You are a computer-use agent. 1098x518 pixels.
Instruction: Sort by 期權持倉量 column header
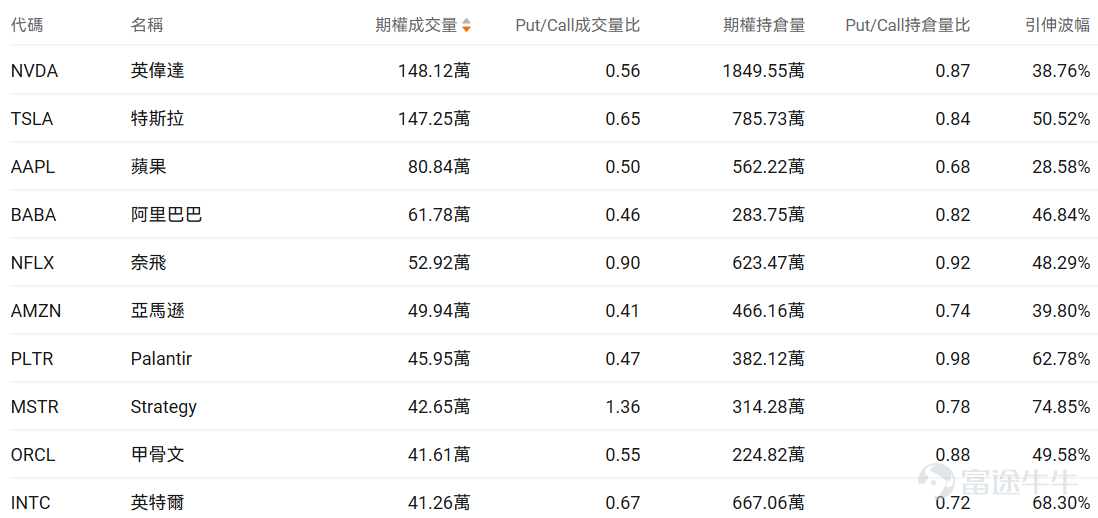pos(764,26)
